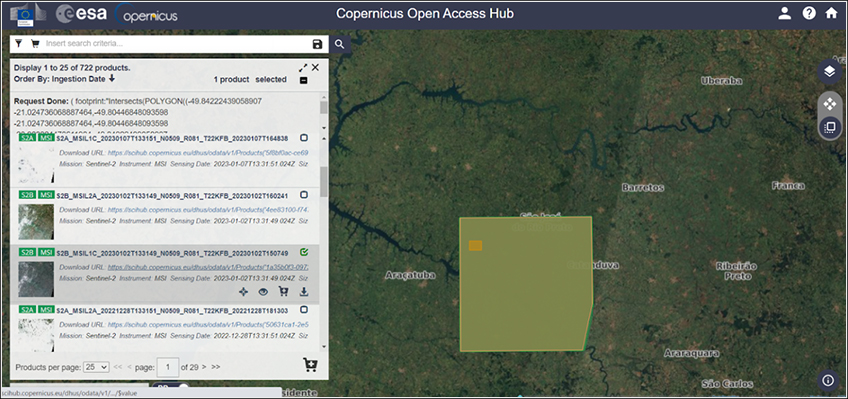
Task: Toggle Ingestion Date sort order arrow
Action: 112,78
